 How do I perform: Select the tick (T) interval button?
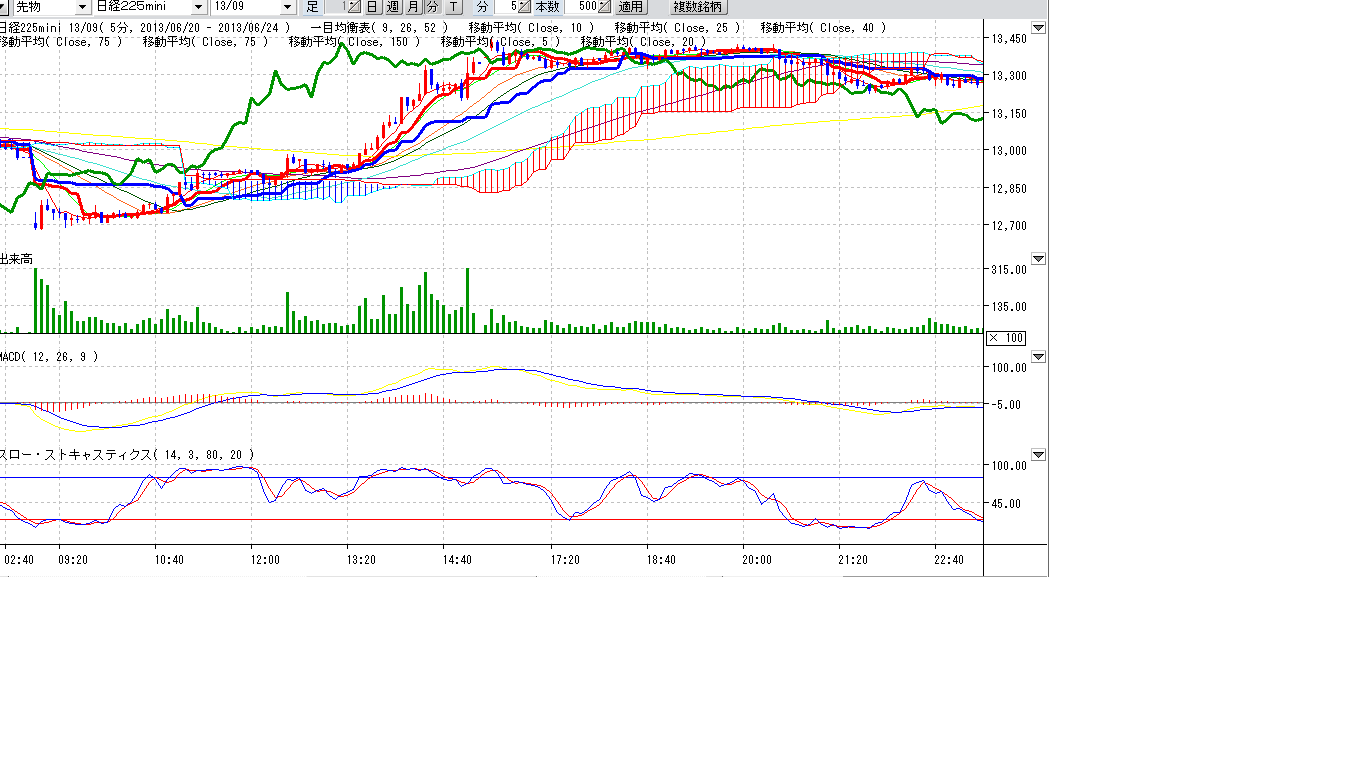[x=453, y=7]
